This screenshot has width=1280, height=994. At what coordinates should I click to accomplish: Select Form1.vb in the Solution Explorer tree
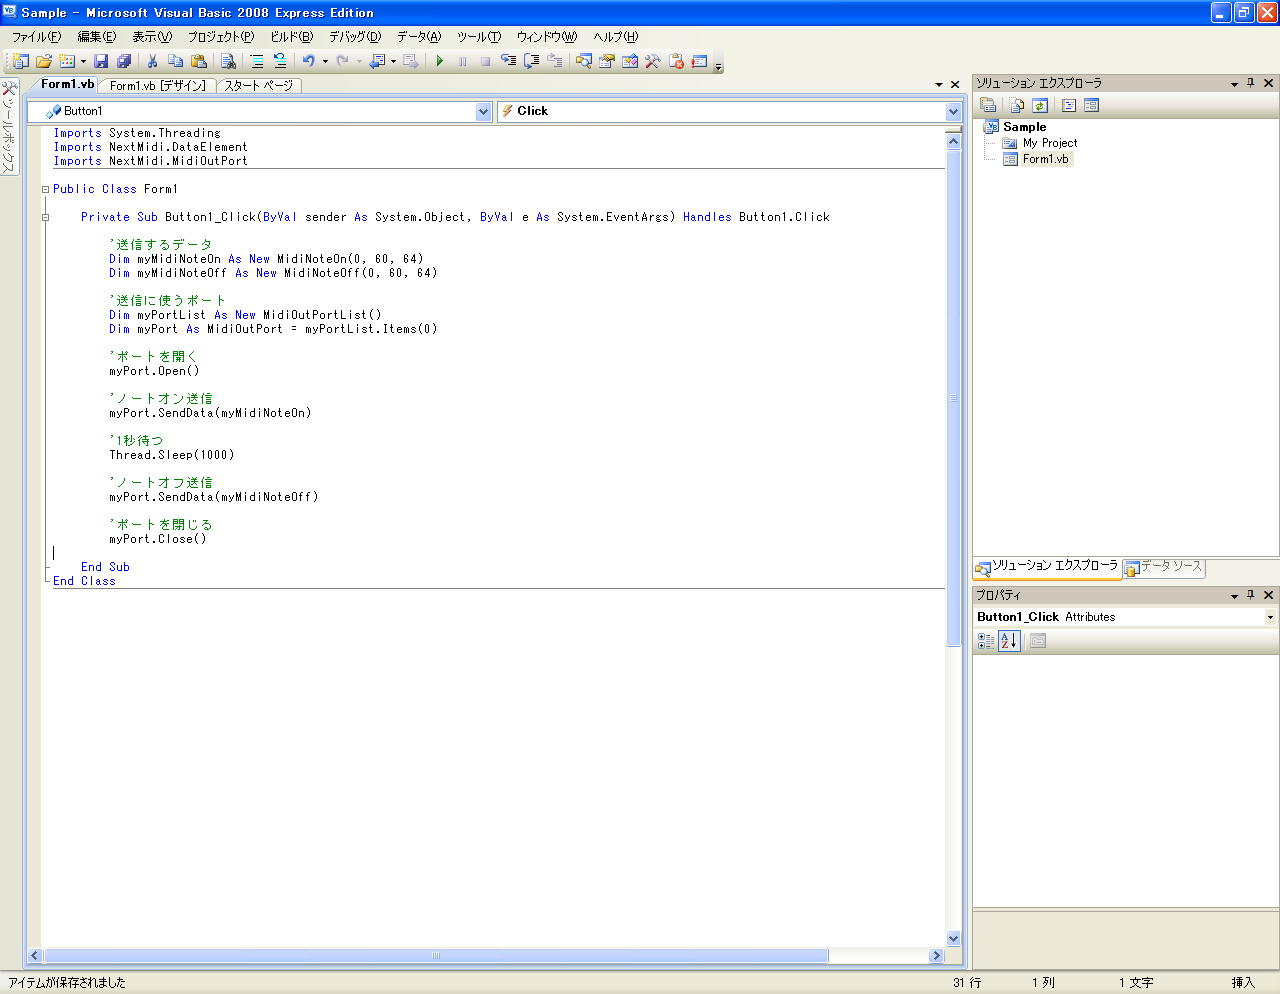[x=1045, y=158]
